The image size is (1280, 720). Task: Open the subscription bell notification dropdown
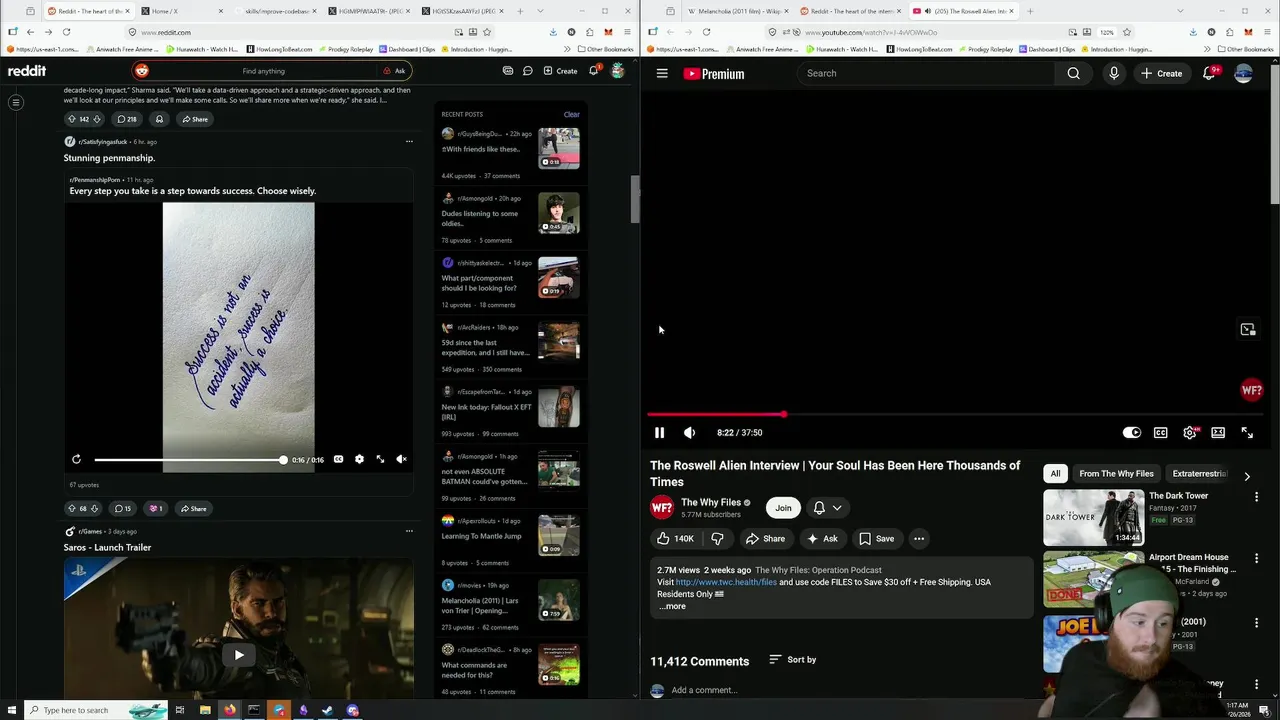(x=828, y=508)
